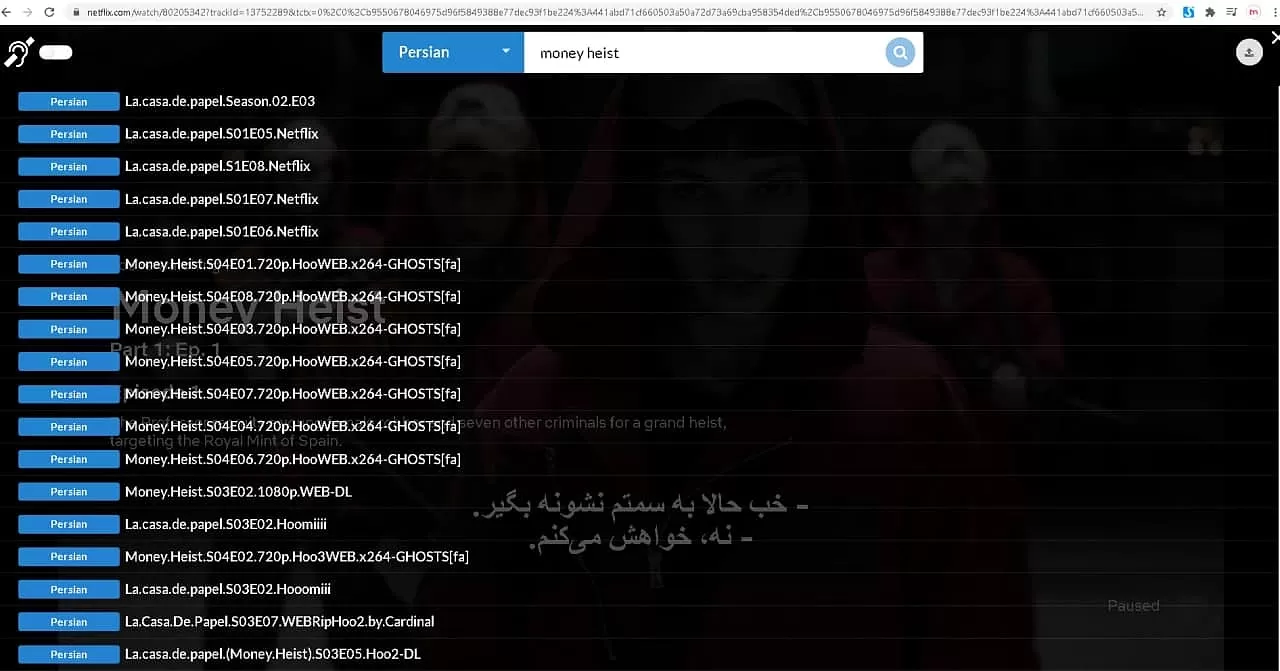Select La.Casa.De.Papel.S03E07.WEBRipHoo2.by.Cardinal subtitle
The width and height of the screenshot is (1280, 671).
(x=280, y=621)
